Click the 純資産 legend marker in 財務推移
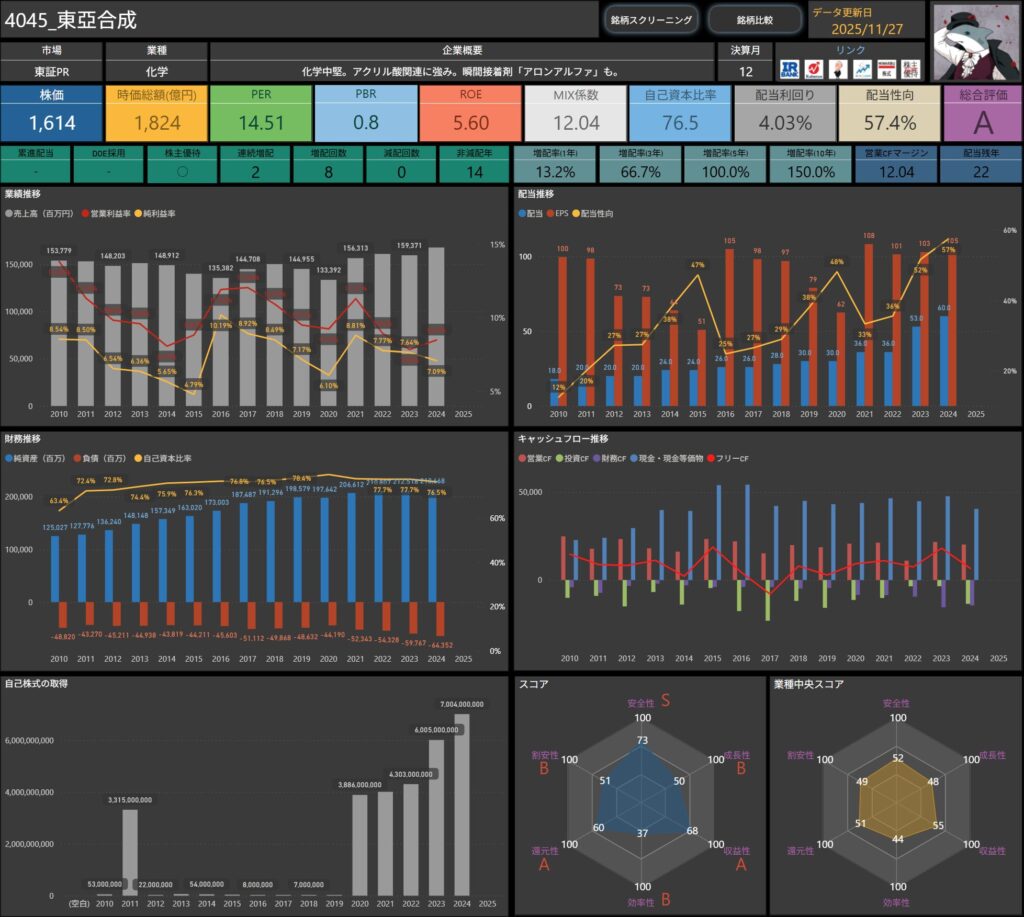This screenshot has height=917, width=1024. [x=10, y=458]
